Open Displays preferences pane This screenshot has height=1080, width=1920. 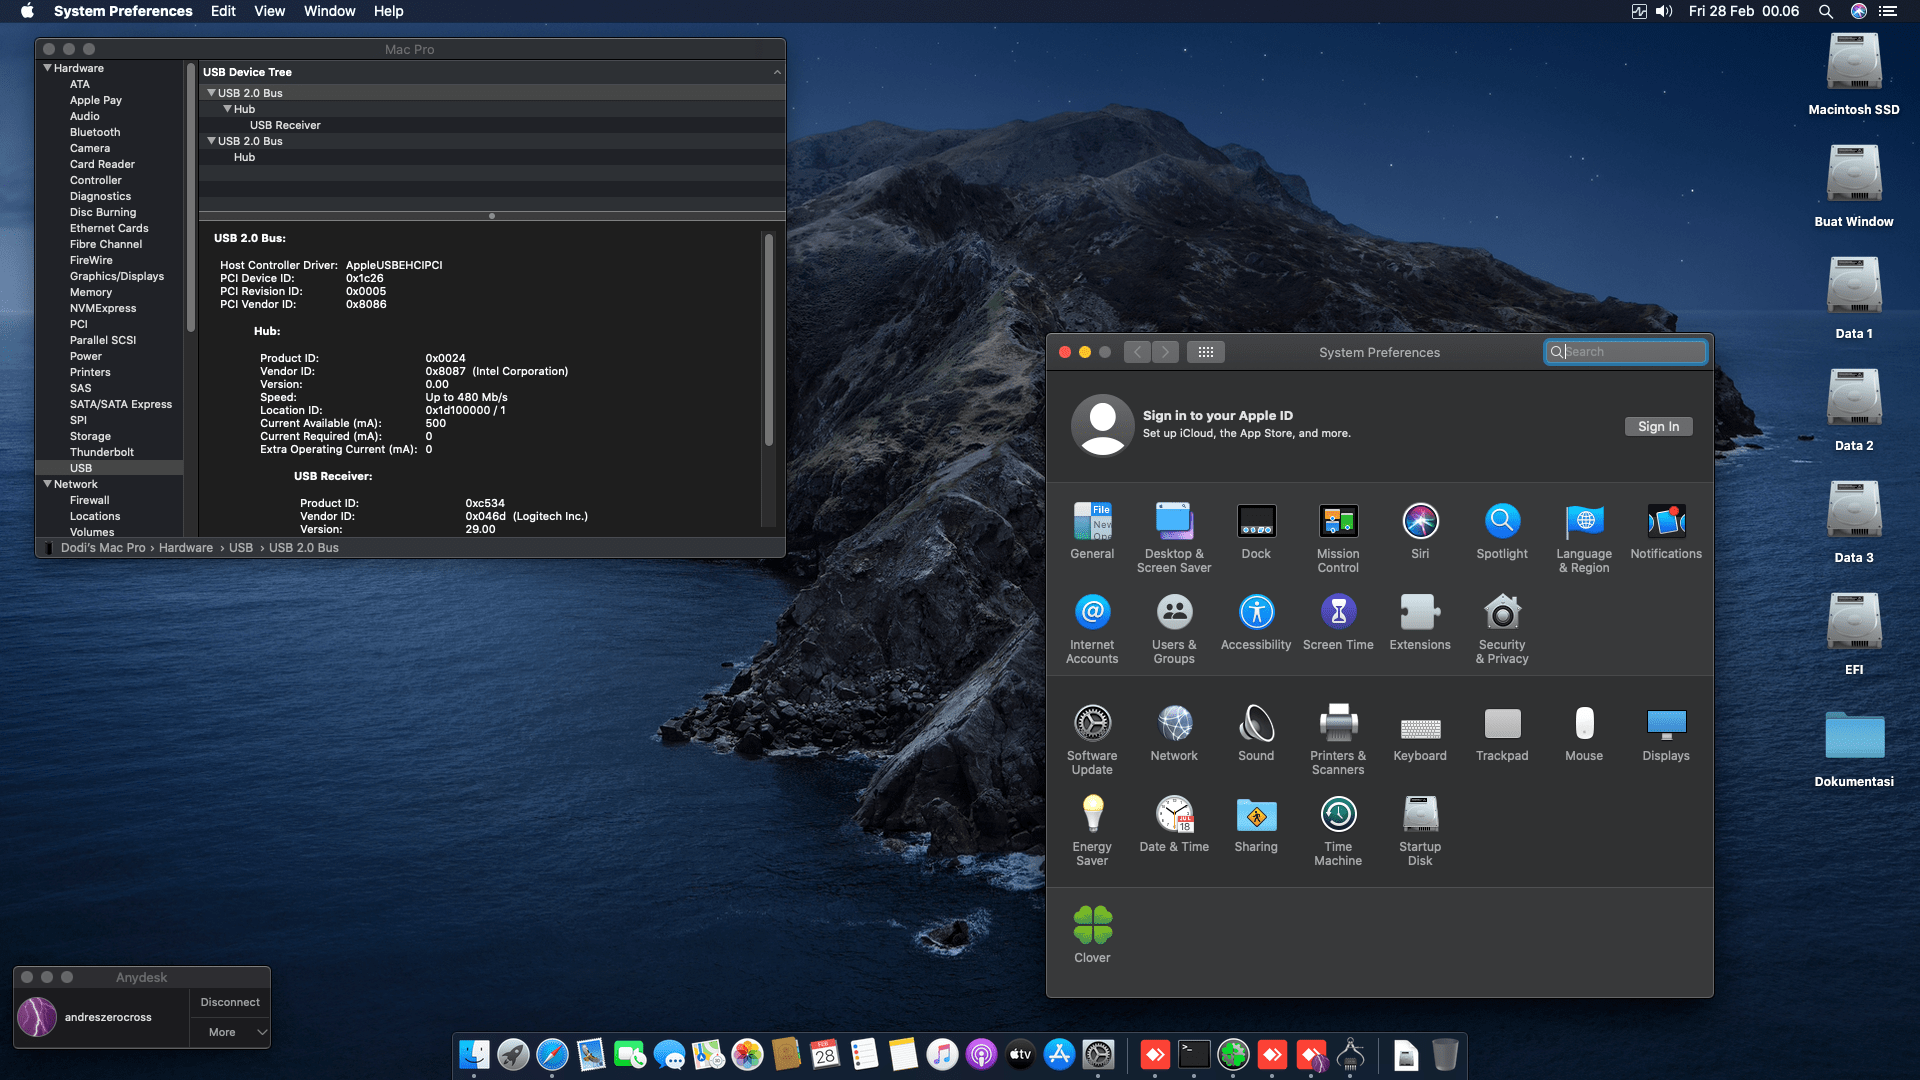click(1666, 733)
